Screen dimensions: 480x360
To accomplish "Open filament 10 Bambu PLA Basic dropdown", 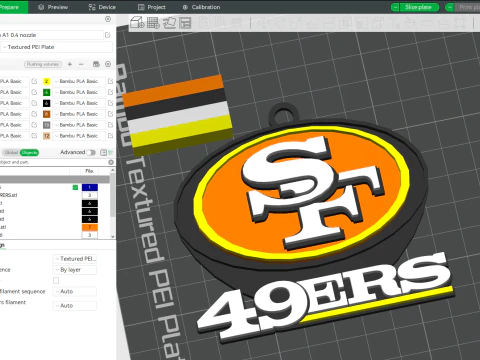I will point(79,125).
